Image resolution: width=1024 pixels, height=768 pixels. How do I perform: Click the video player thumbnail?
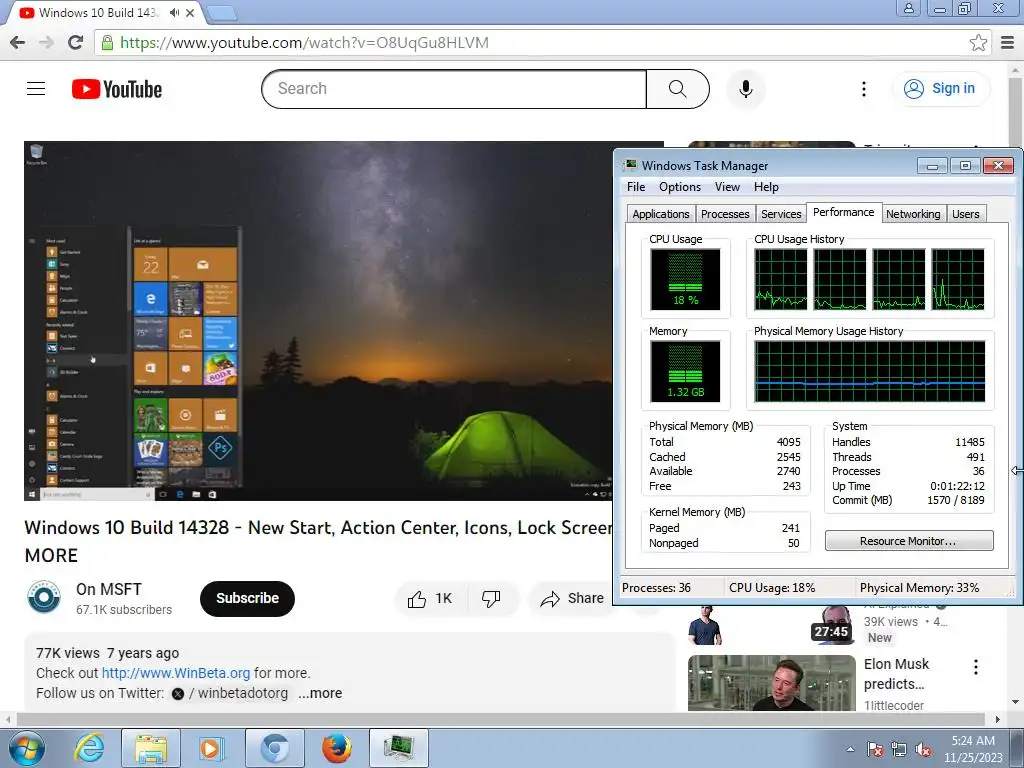(x=319, y=321)
